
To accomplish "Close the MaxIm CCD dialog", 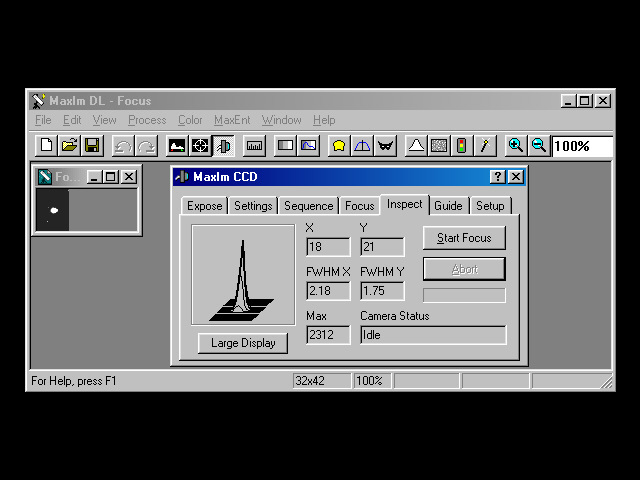I will [516, 177].
